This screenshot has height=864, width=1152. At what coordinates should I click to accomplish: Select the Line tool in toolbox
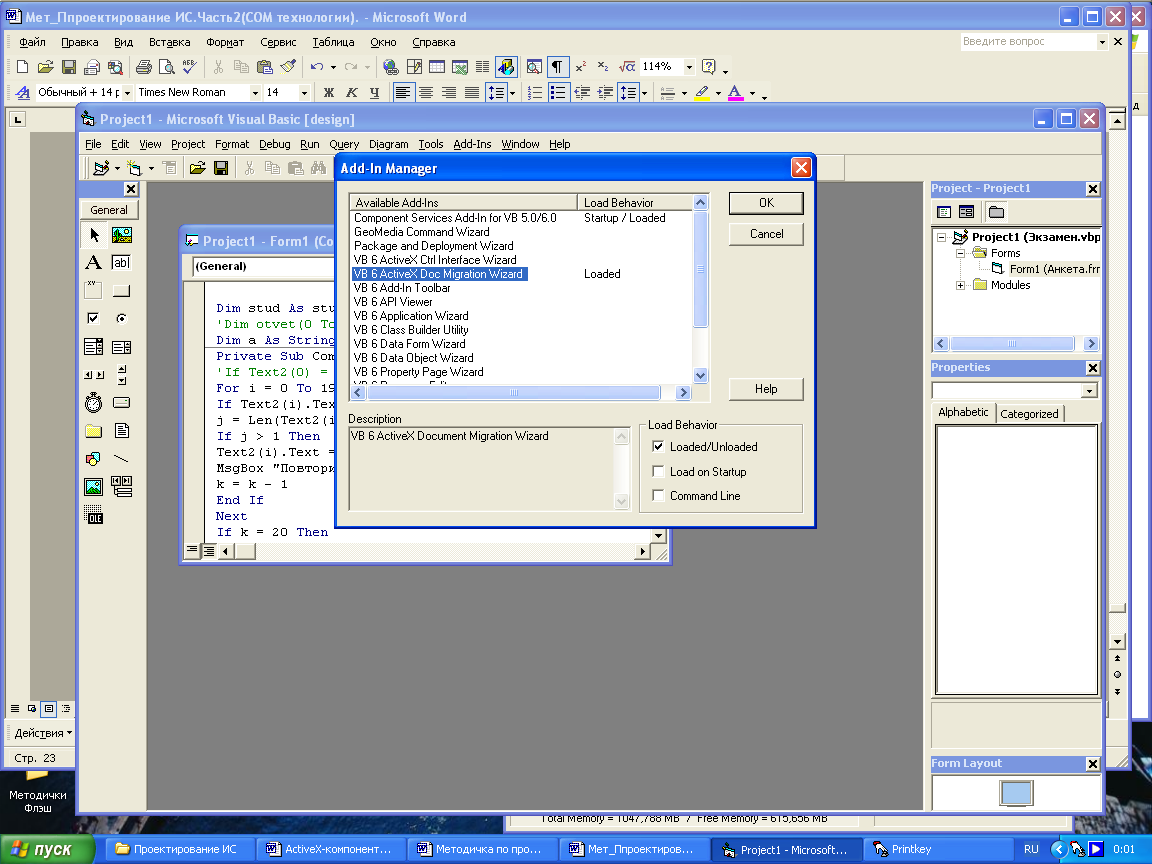[121, 458]
